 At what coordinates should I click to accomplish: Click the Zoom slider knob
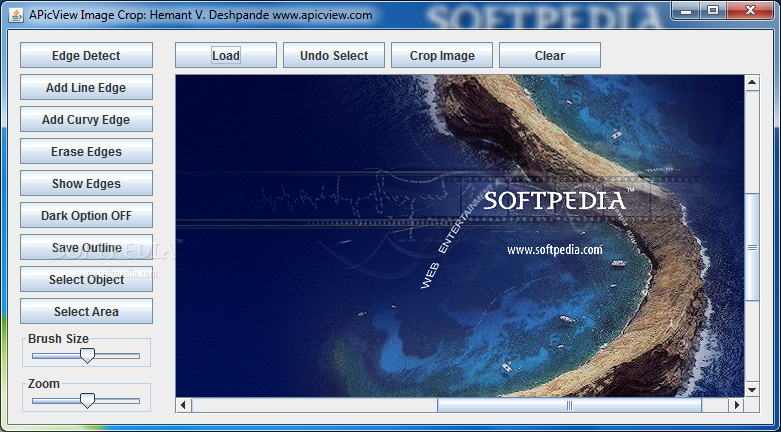pyautogui.click(x=87, y=401)
